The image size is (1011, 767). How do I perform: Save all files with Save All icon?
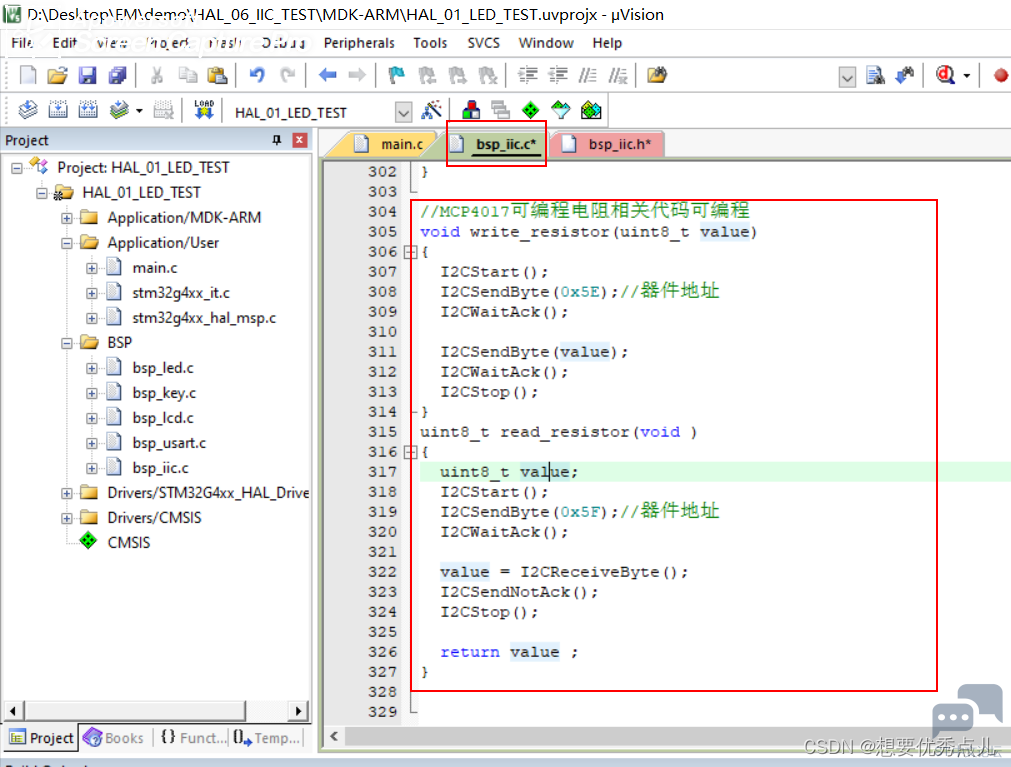[x=117, y=75]
